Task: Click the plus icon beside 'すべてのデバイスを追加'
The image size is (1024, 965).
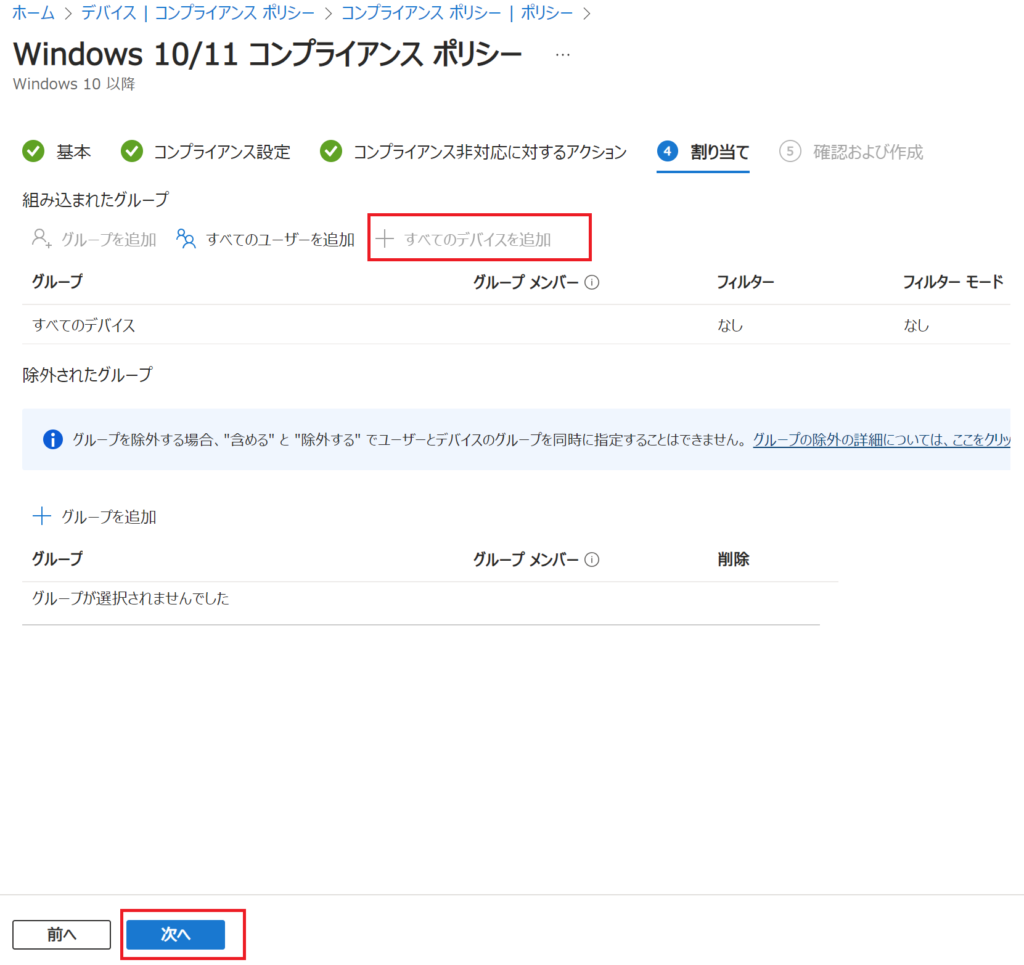Action: (x=383, y=239)
